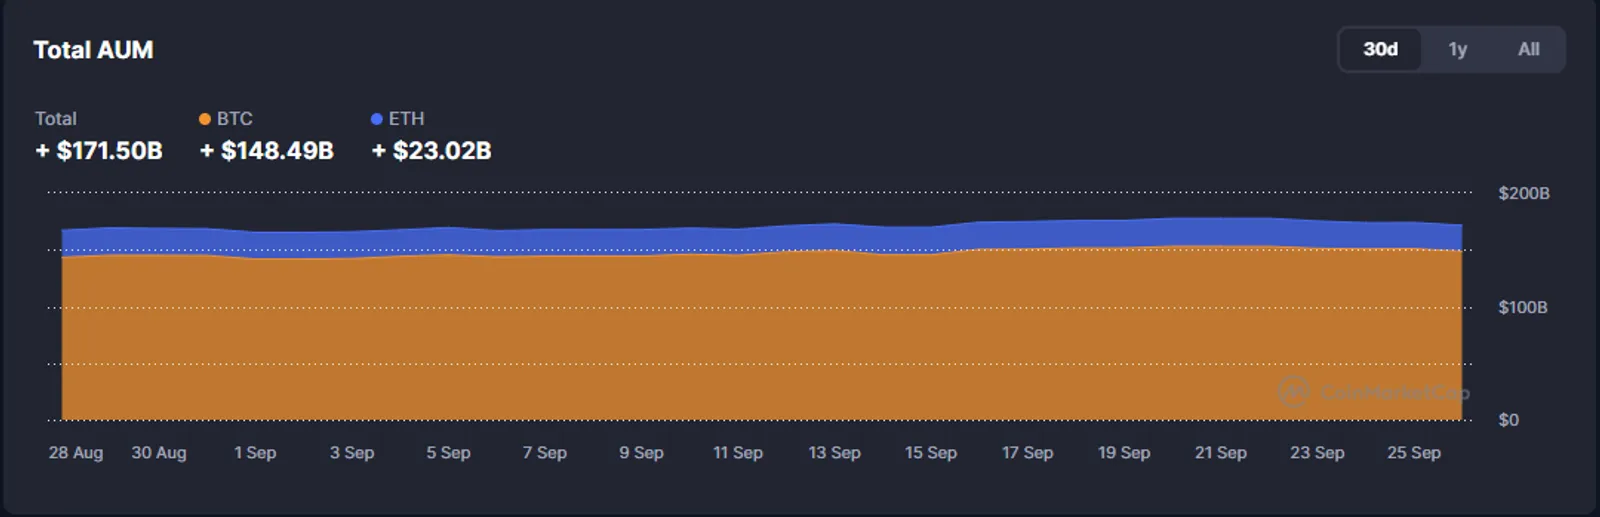Click the 28 Aug date label
Viewport: 1600px width, 517px height.
pyautogui.click(x=76, y=453)
